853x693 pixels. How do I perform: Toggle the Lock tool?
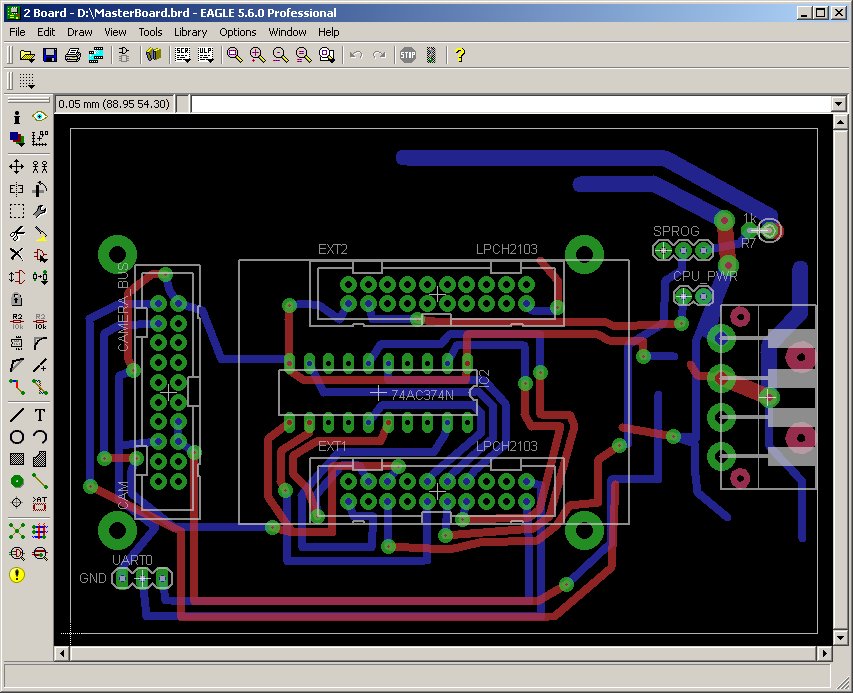pos(17,299)
